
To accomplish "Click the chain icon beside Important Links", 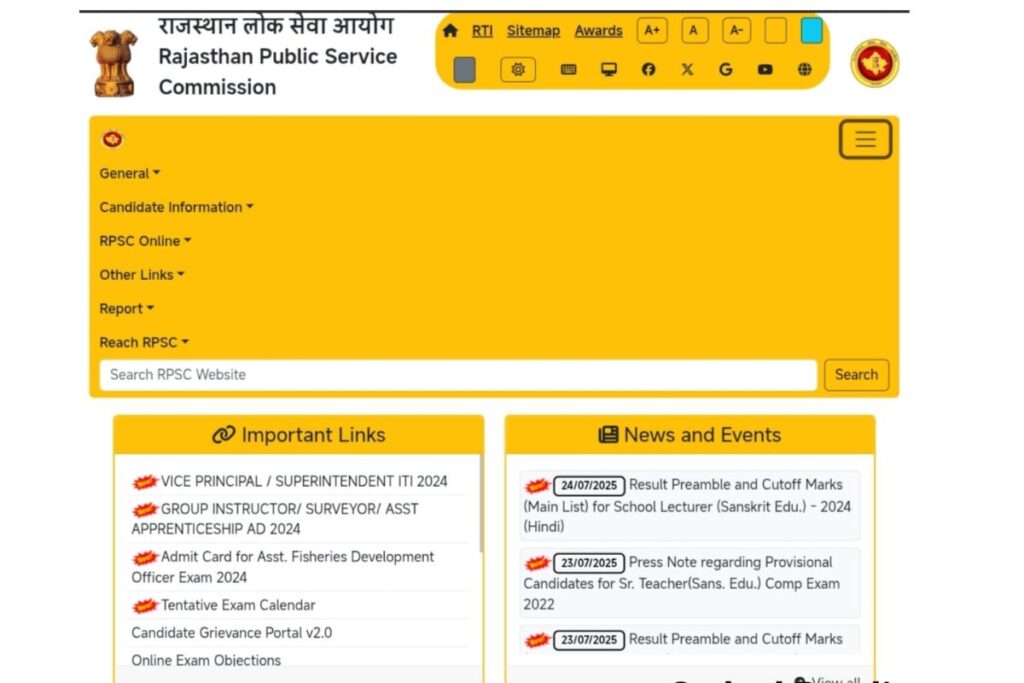I will 223,435.
